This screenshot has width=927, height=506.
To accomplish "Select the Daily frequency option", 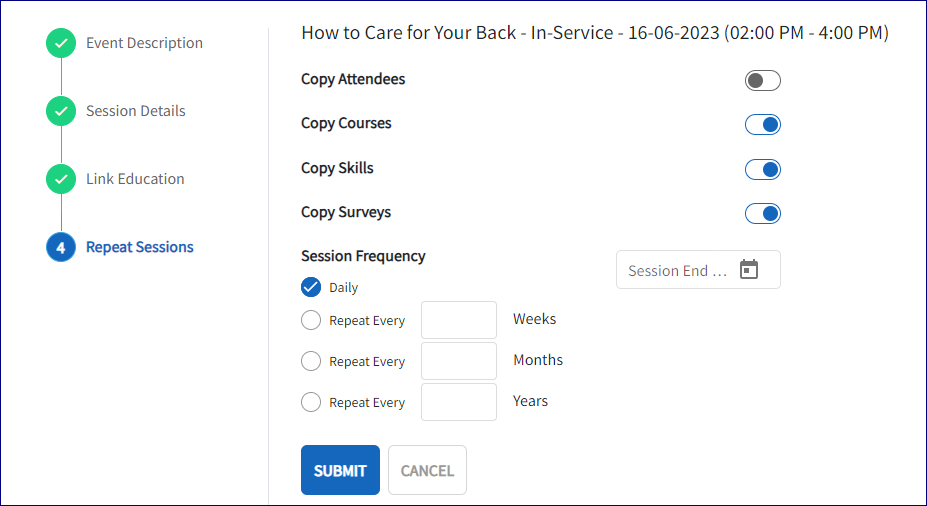I will point(311,287).
